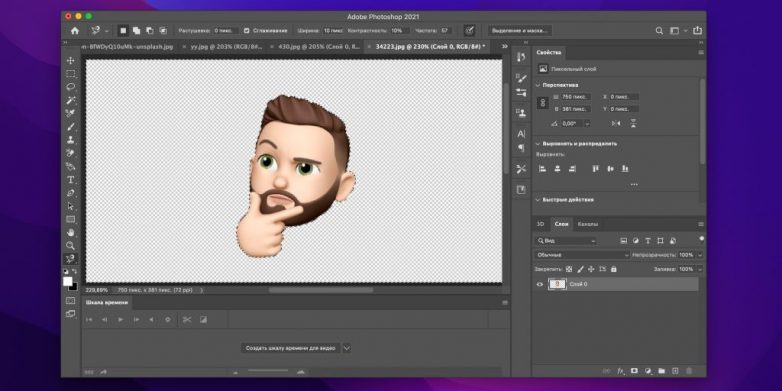Toggle the Сглаживание checkbox
The width and height of the screenshot is (782, 391).
pyautogui.click(x=246, y=31)
